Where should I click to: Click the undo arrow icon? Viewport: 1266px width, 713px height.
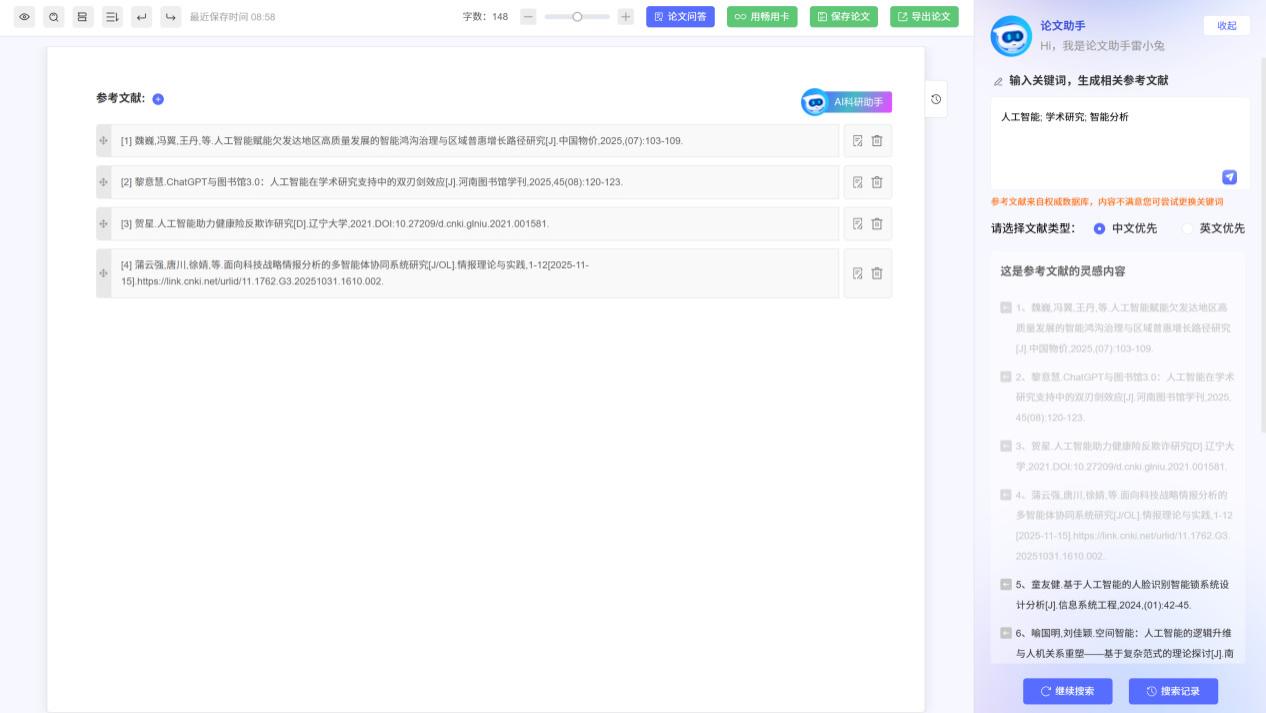(140, 17)
